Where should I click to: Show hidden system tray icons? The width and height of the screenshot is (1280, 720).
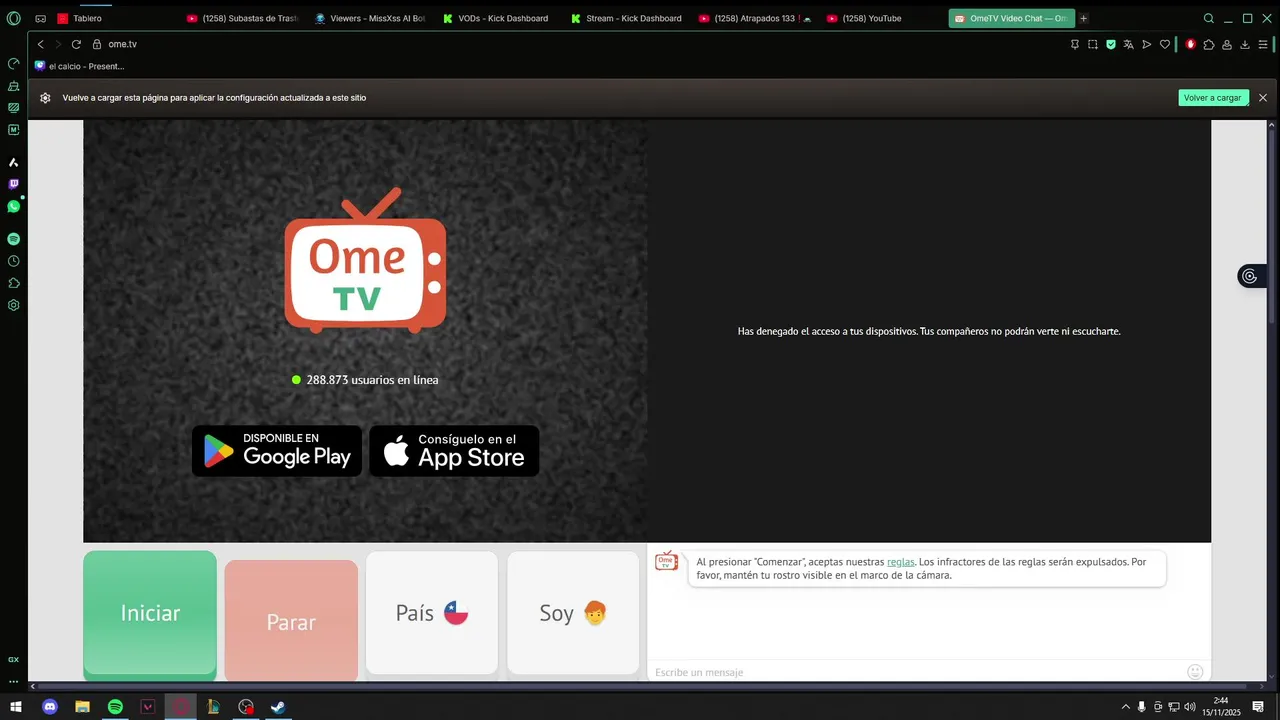click(x=1126, y=707)
